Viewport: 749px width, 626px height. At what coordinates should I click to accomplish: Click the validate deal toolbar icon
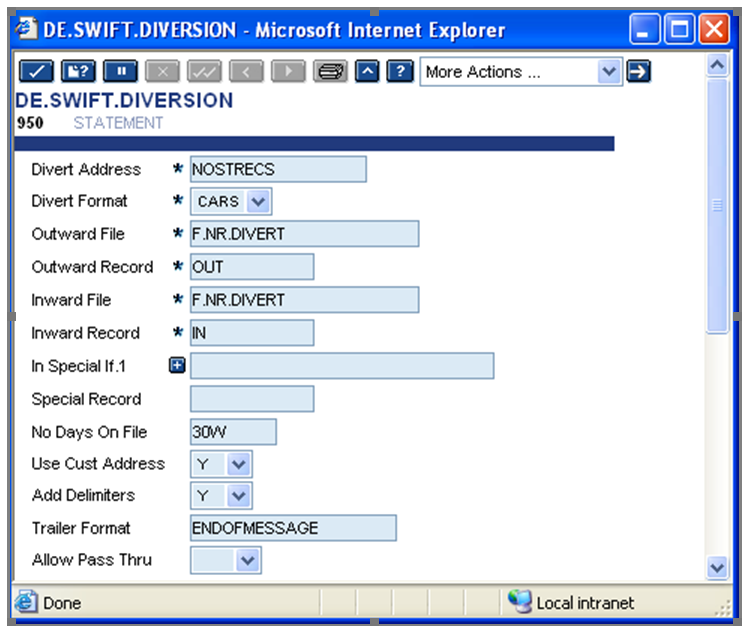click(77, 72)
